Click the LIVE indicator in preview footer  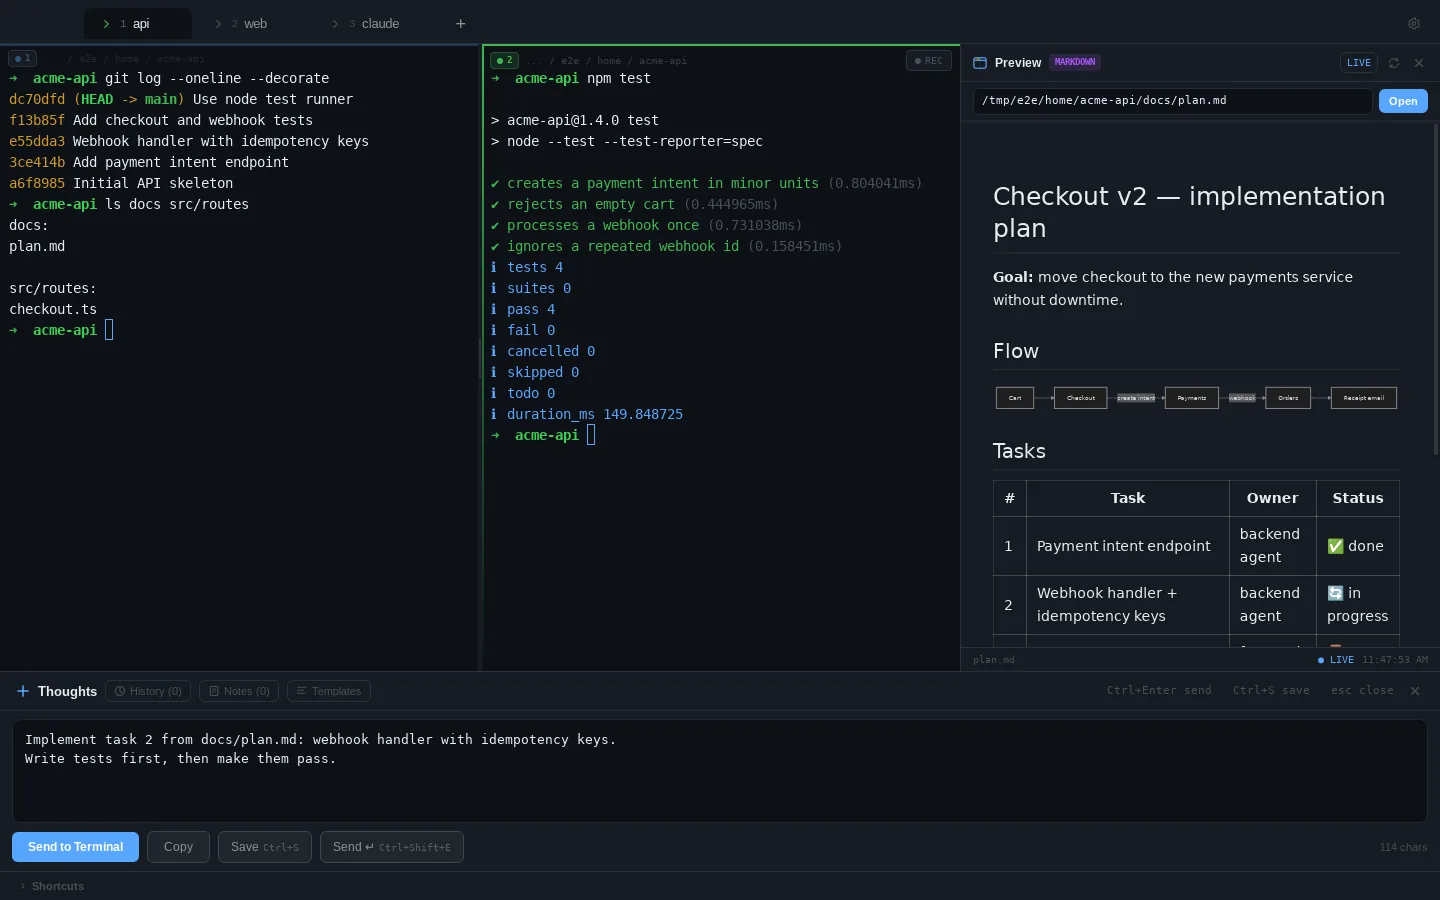[1336, 660]
